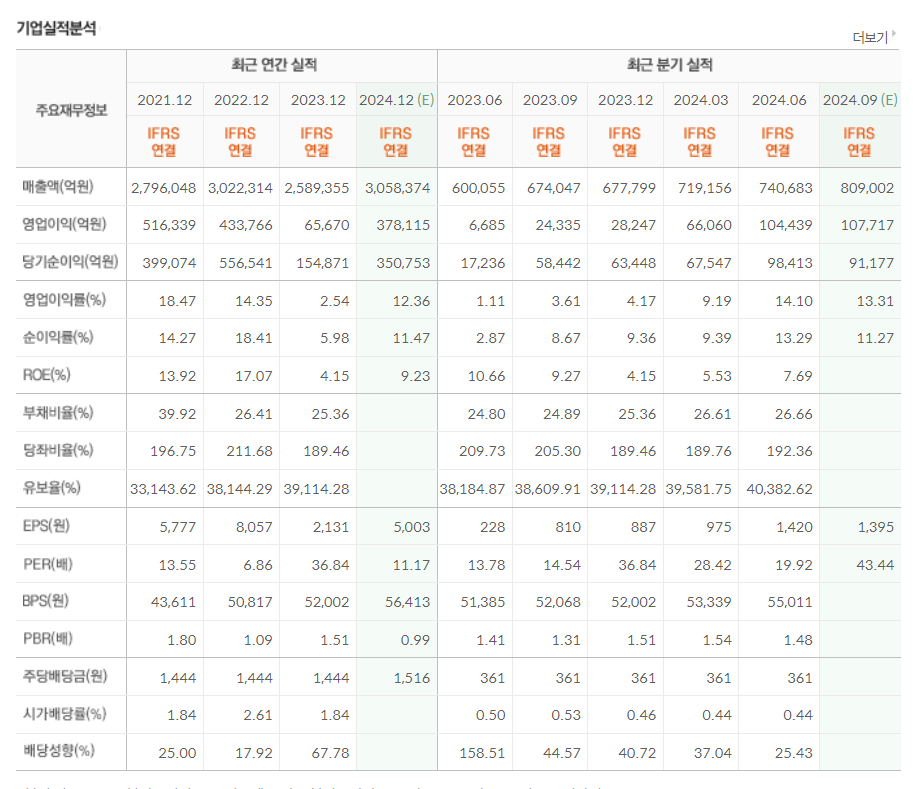Click the 배당성향(%) row label
The width and height of the screenshot is (918, 789).
[59, 751]
